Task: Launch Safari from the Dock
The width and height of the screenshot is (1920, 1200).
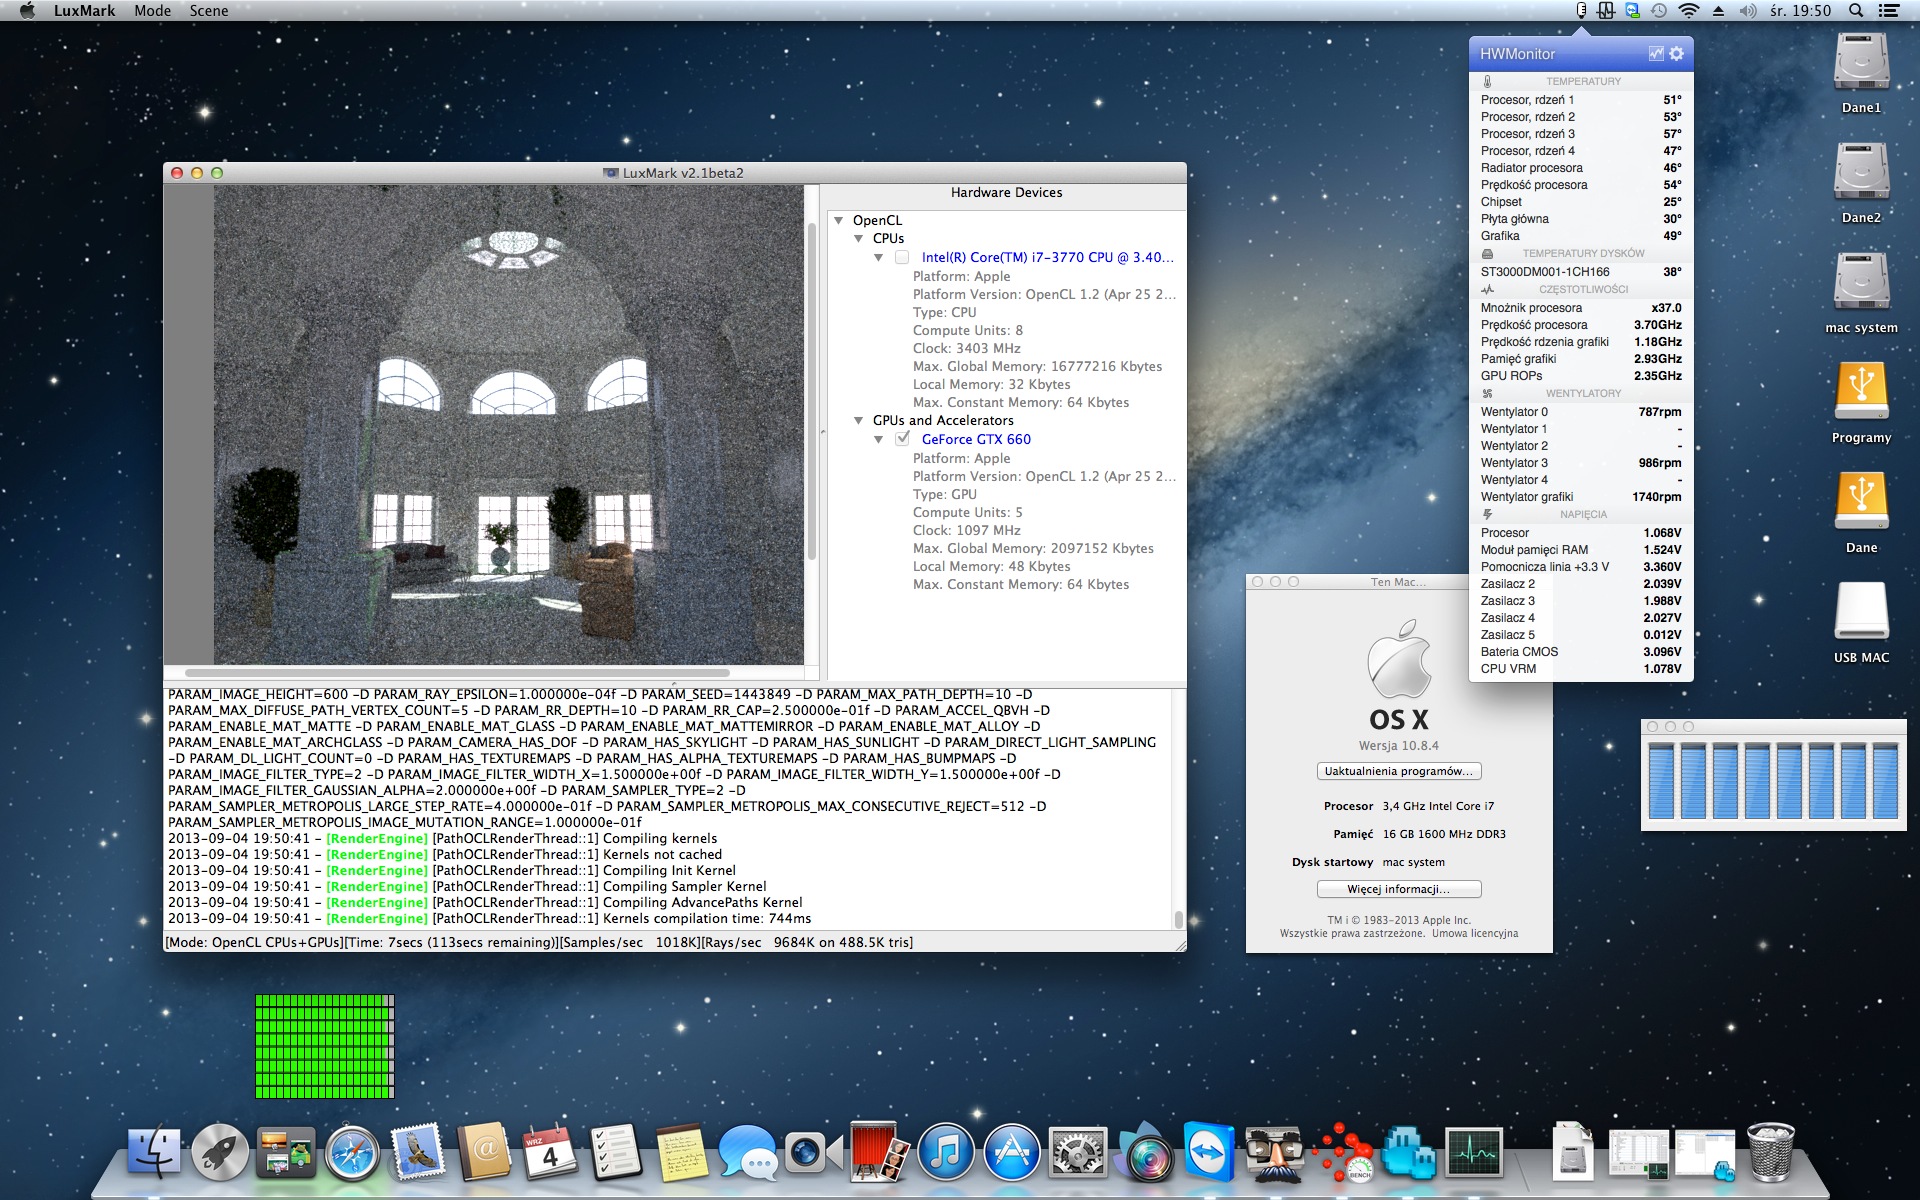Action: click(352, 1152)
